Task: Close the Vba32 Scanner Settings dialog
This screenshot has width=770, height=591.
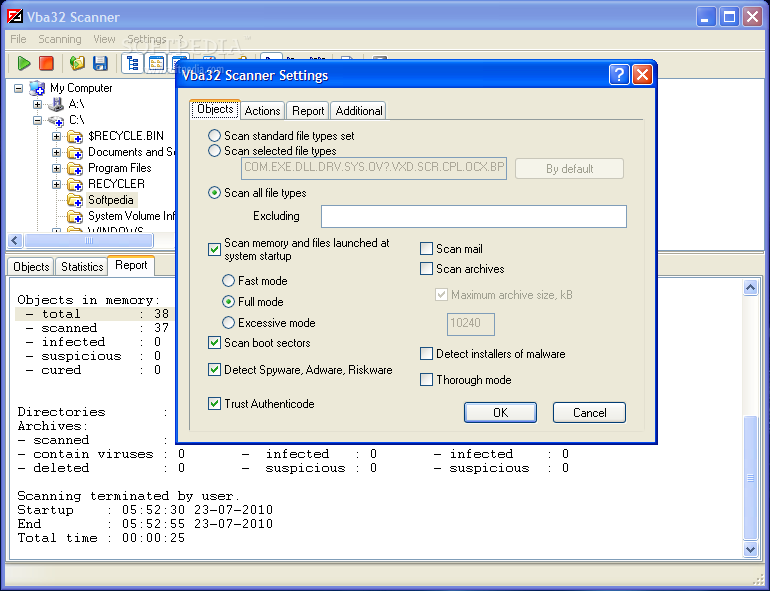Action: pos(642,75)
